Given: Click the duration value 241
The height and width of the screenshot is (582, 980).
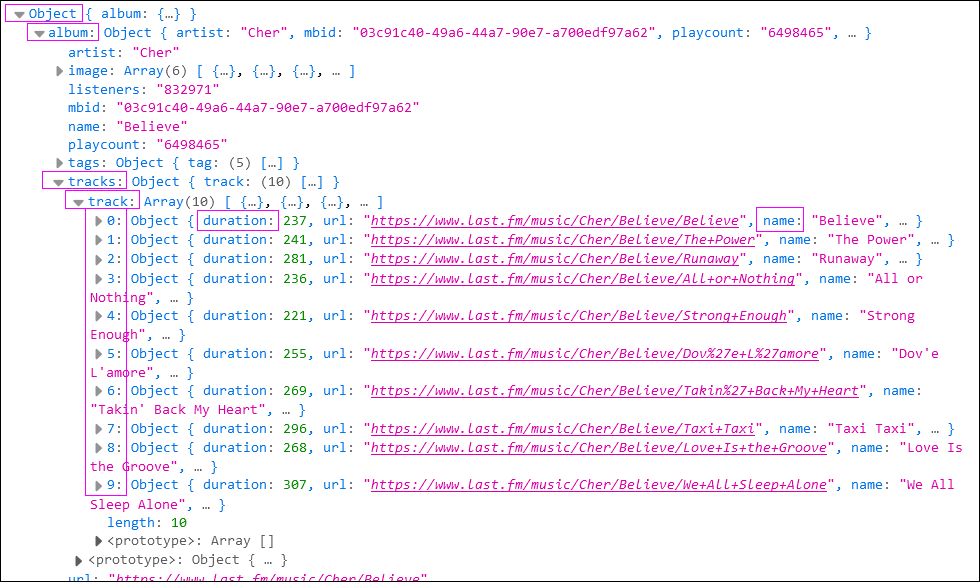Looking at the screenshot, I should (295, 240).
